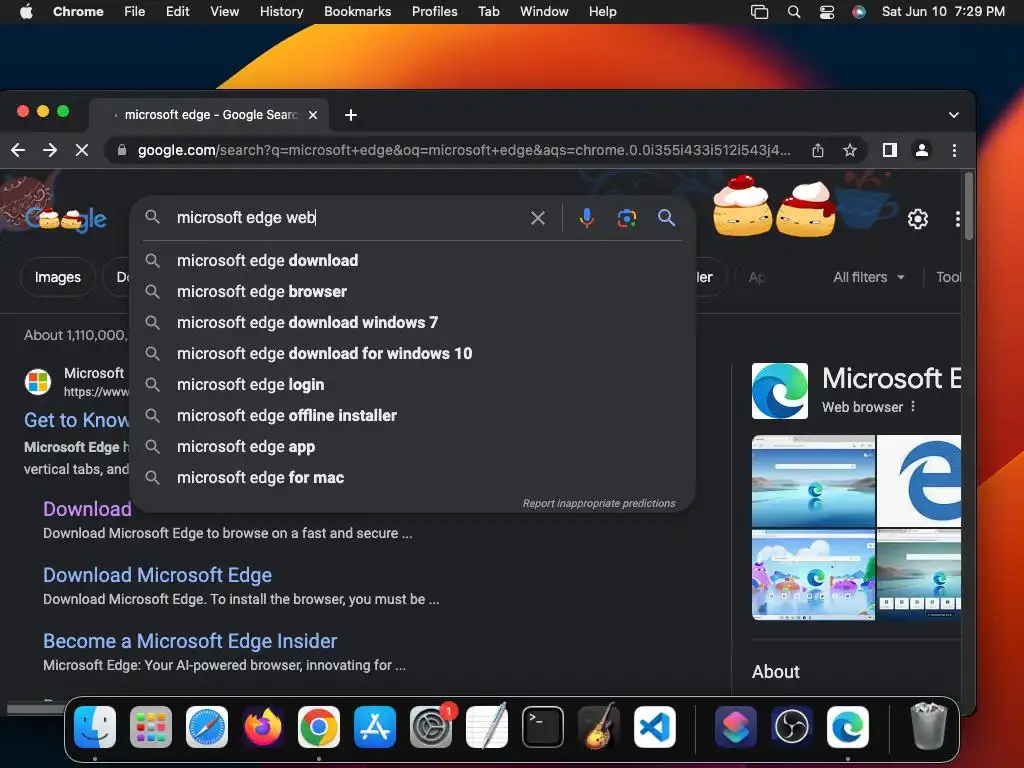This screenshot has height=768, width=1024.
Task: Expand the All filters dropdown
Action: 869,277
